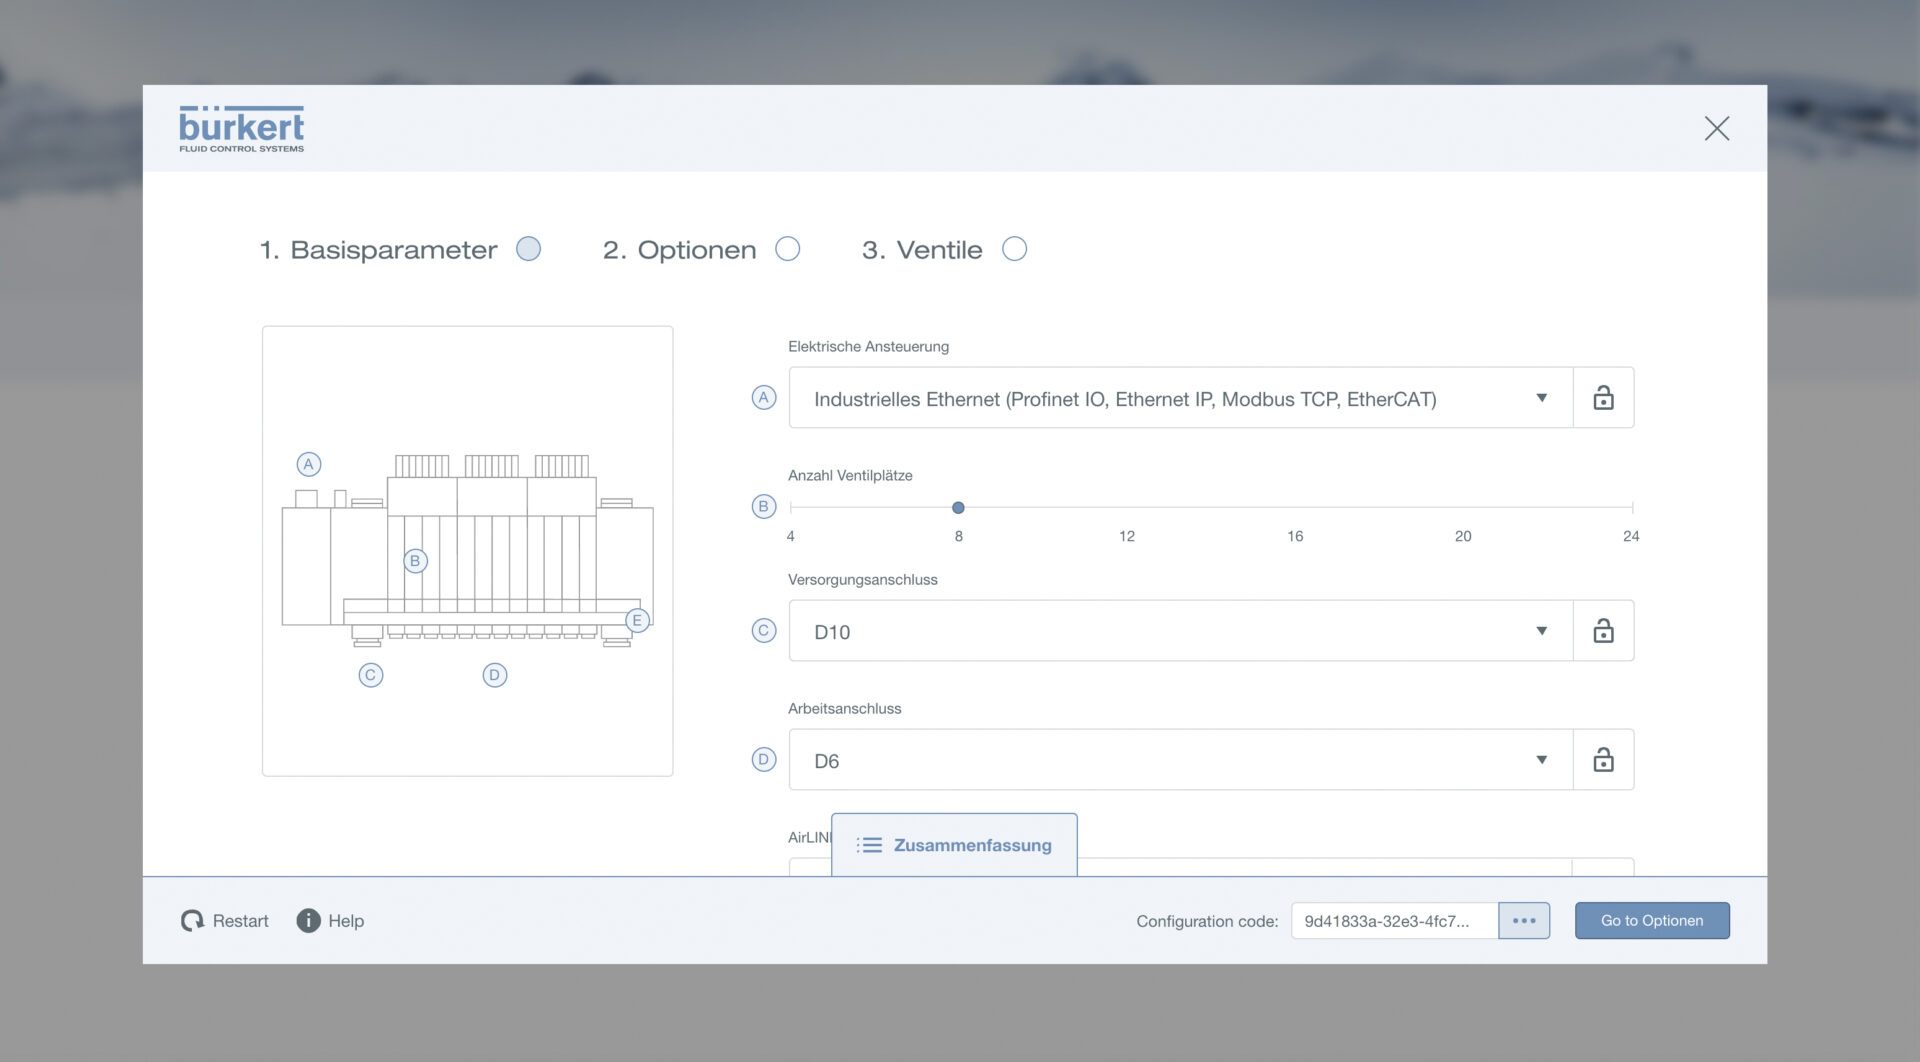Toggle the lock icon for Versorgungsanschluss D10

click(x=1603, y=631)
